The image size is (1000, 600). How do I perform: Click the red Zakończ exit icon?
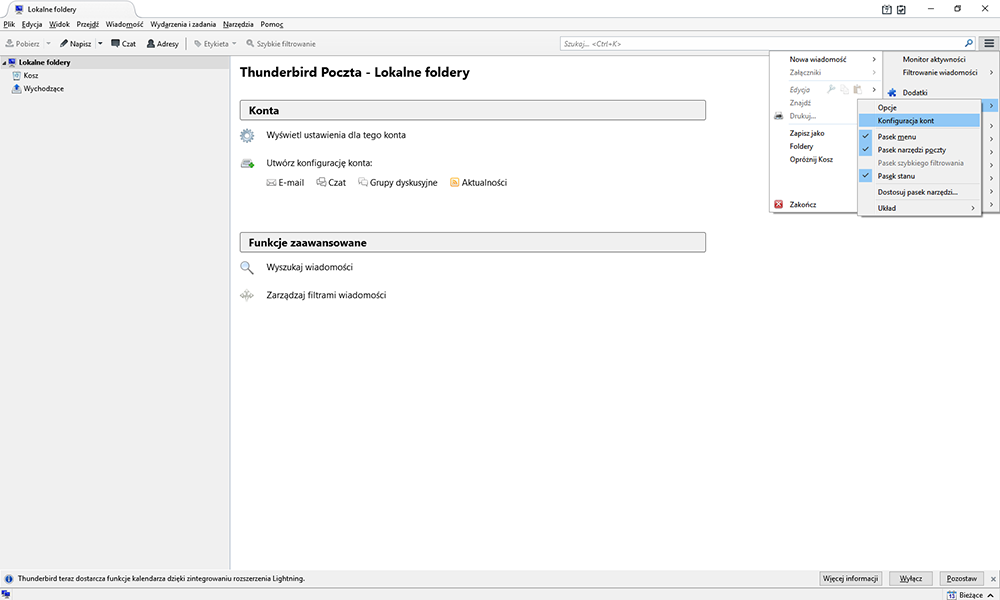[779, 205]
